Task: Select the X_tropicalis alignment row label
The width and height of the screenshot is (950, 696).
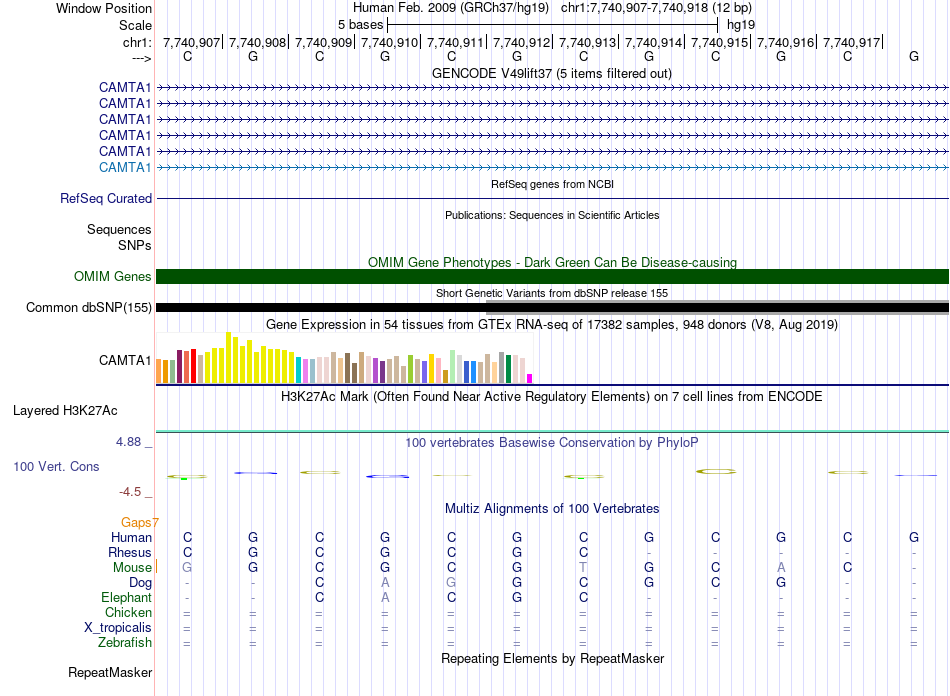Action: pyautogui.click(x=118, y=628)
